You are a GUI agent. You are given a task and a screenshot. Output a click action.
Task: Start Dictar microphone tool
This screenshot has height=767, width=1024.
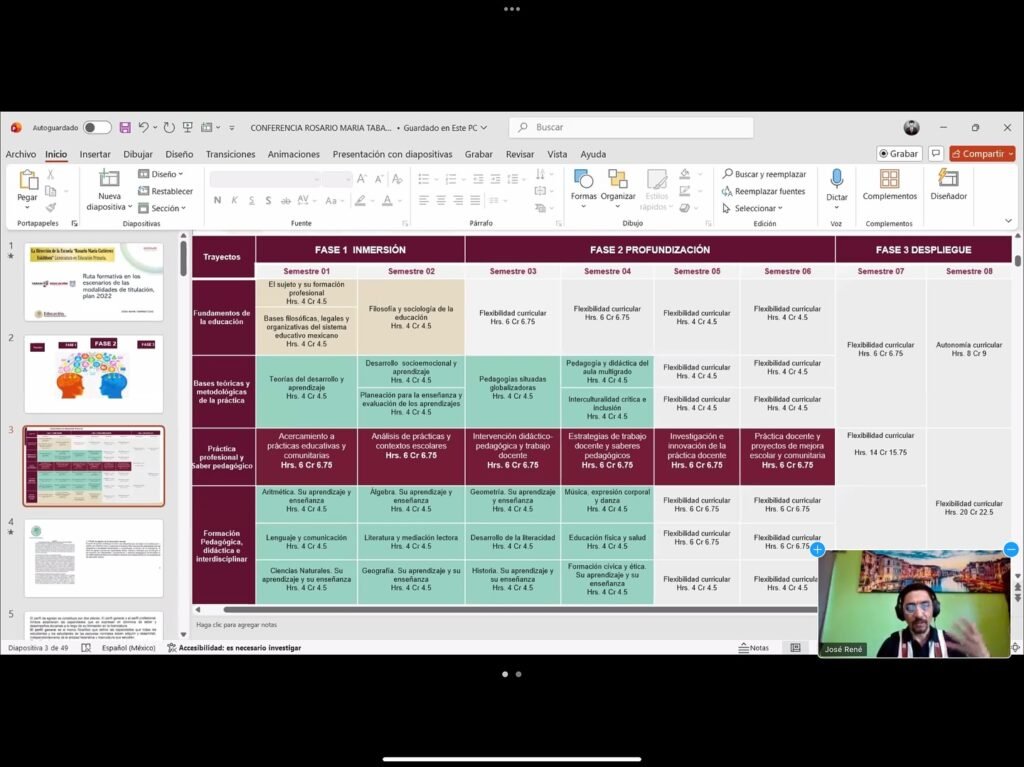point(837,181)
